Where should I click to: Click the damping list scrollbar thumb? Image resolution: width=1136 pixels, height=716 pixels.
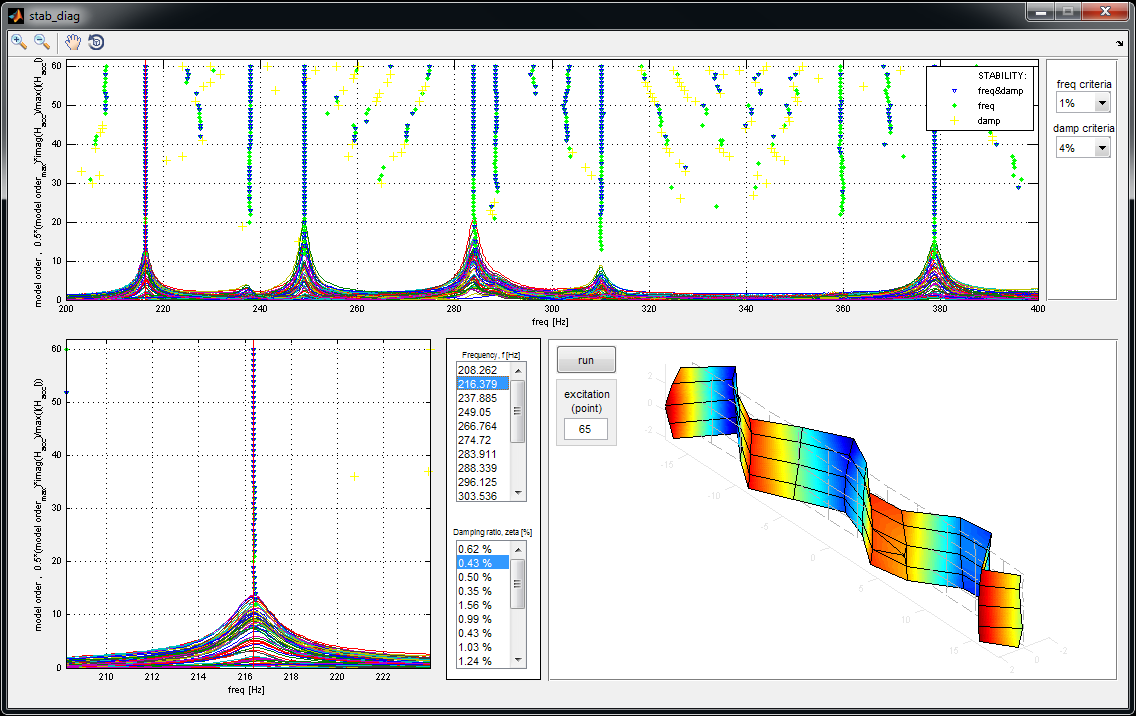(518, 584)
